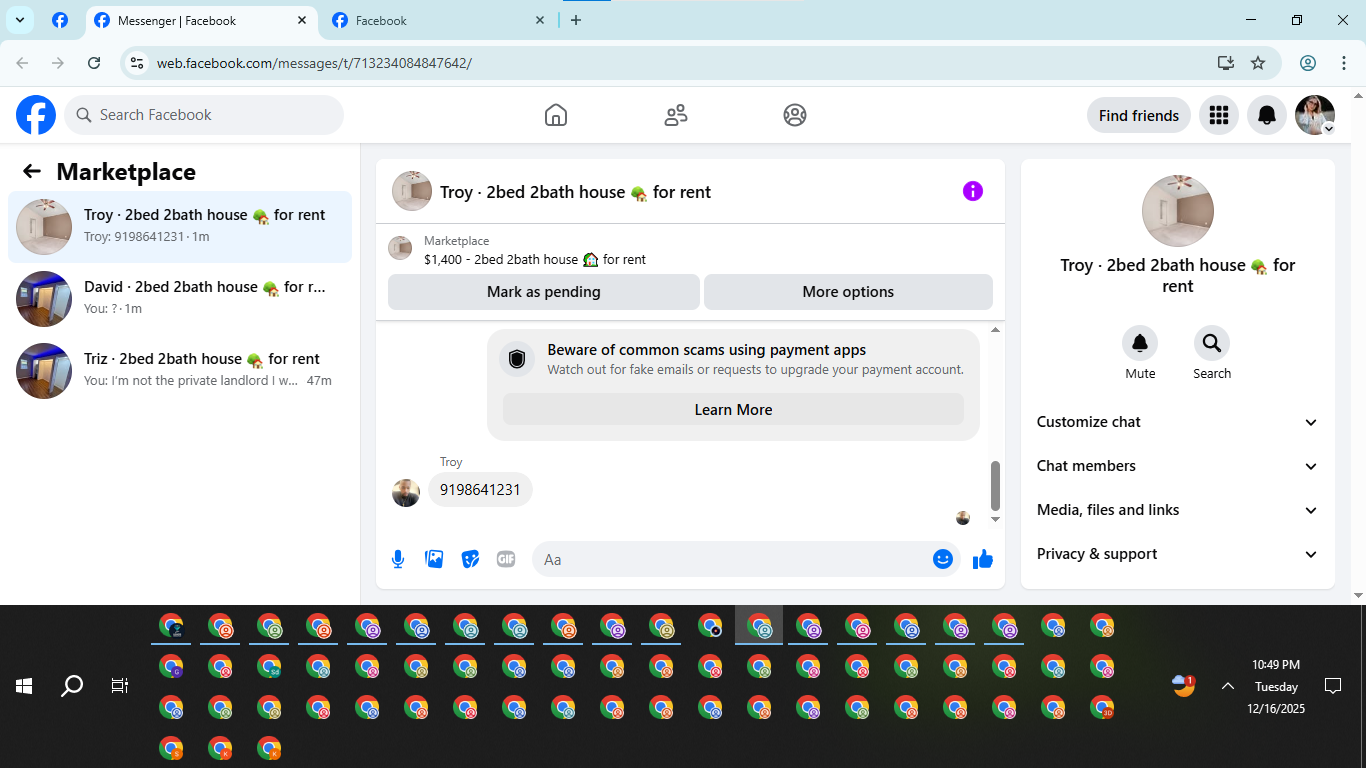Image resolution: width=1366 pixels, height=768 pixels.
Task: Open the Chrome three-dot menu
Action: (1344, 63)
